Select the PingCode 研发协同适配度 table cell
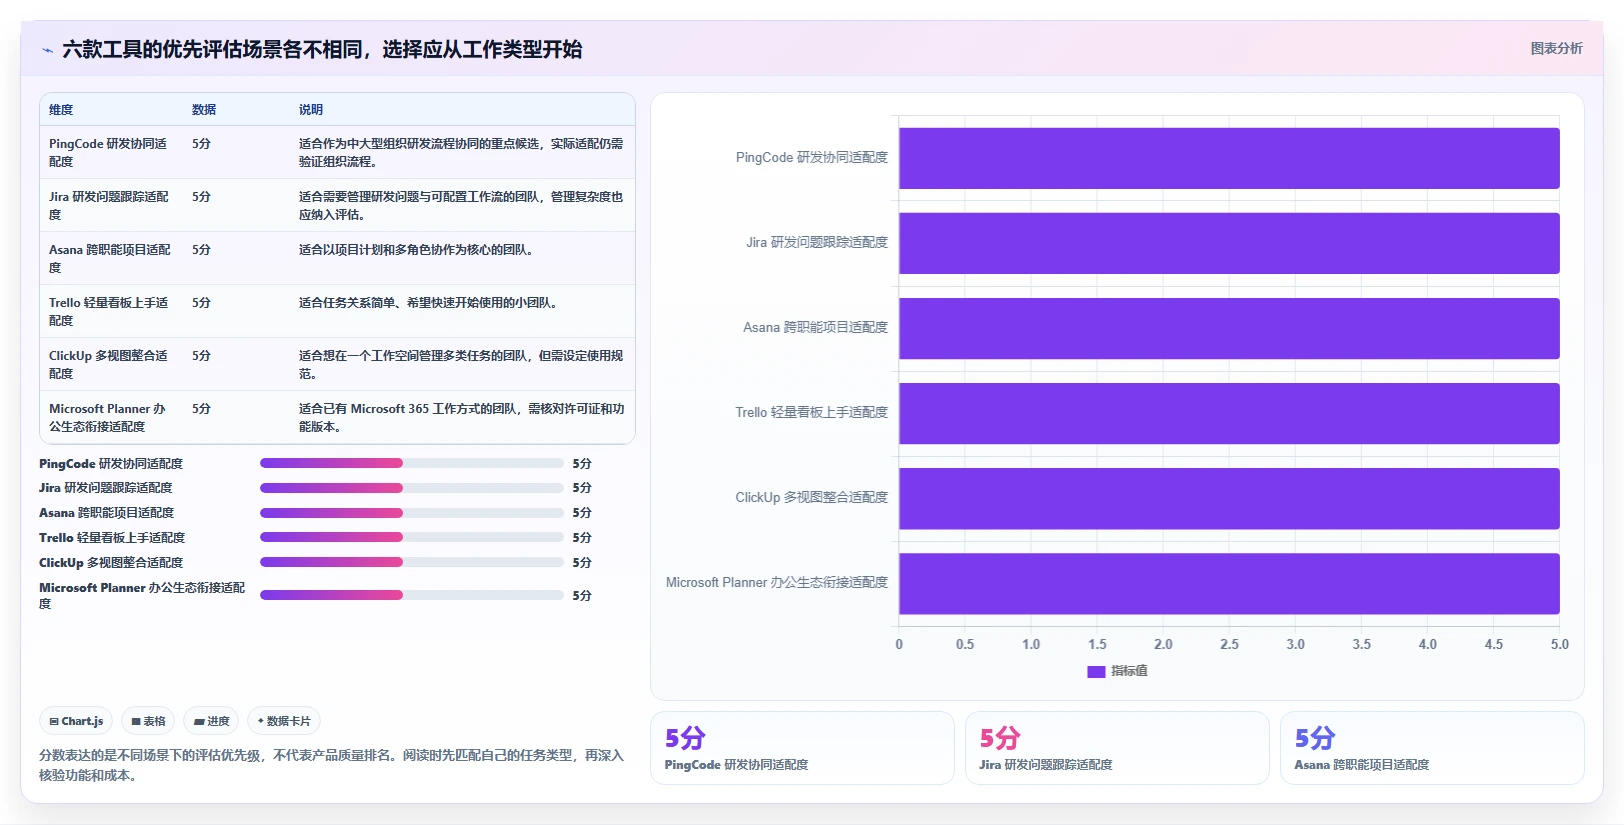The height and width of the screenshot is (825, 1624). point(109,153)
